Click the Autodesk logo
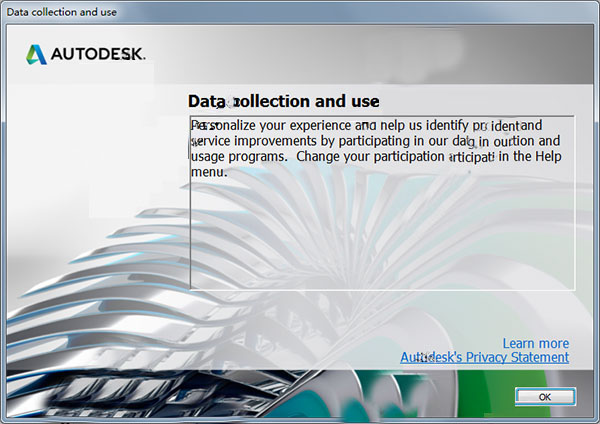This screenshot has width=600, height=424. coord(86,54)
